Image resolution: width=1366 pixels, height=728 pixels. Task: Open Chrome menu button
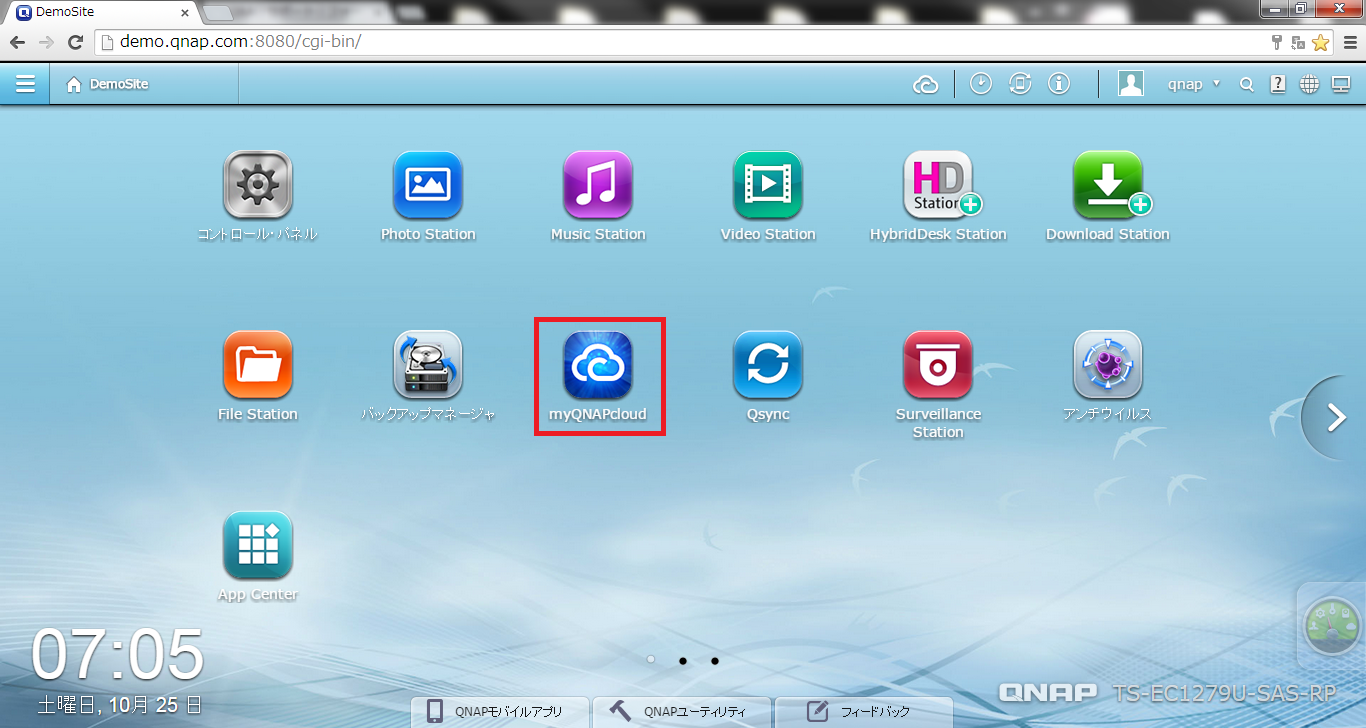point(1351,42)
